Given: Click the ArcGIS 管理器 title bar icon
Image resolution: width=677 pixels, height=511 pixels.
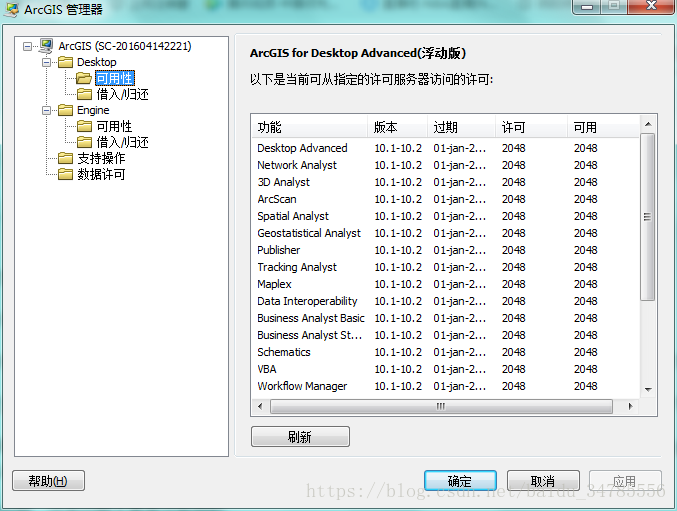Looking at the screenshot, I should click(11, 9).
